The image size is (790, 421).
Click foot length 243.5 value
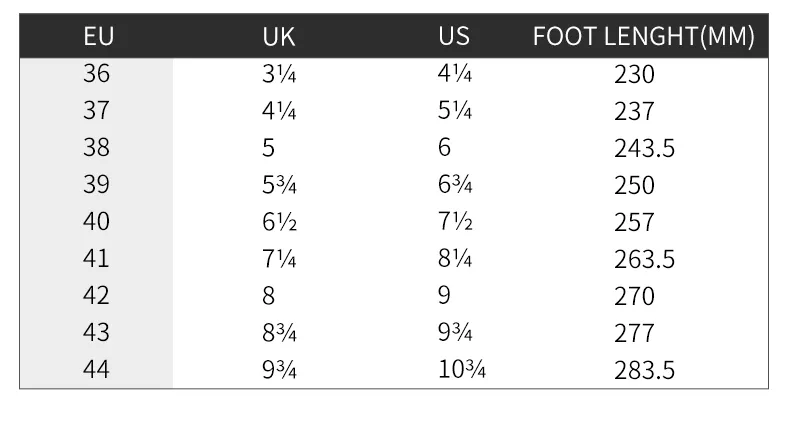[x=644, y=149]
